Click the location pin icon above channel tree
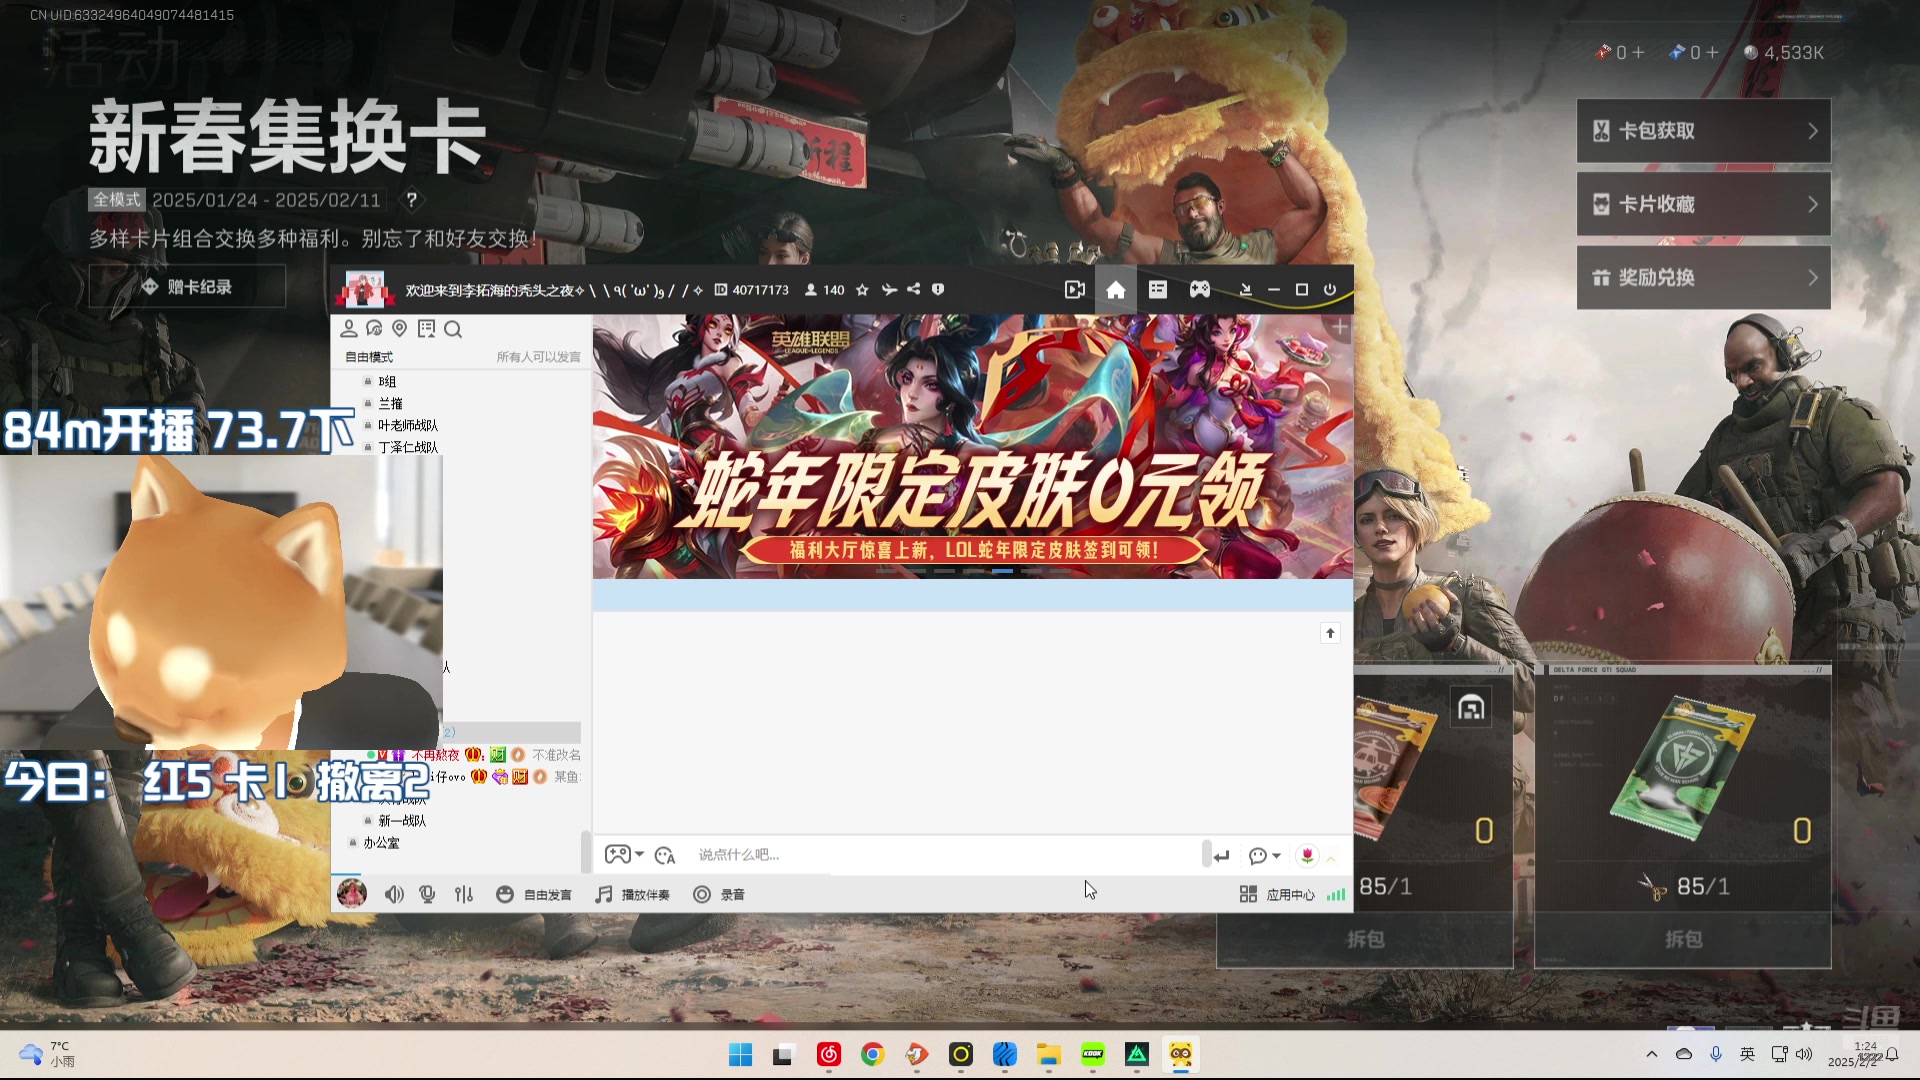 (400, 329)
